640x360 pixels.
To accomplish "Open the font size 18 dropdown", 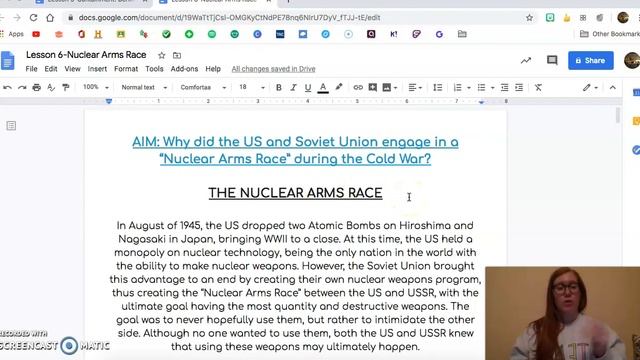I will (x=251, y=87).
